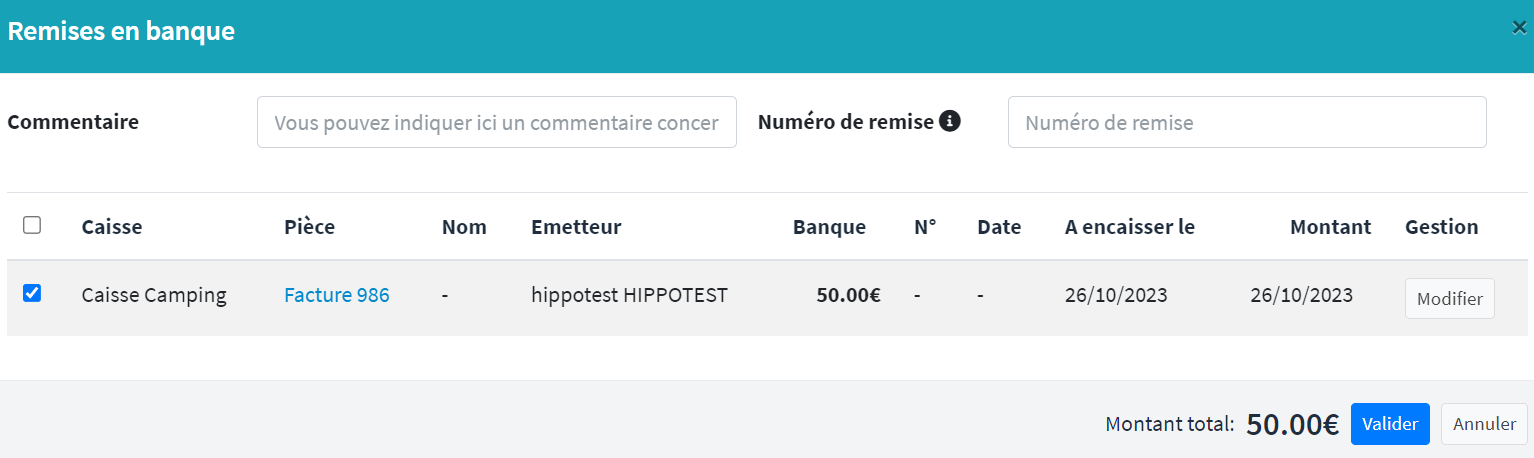Click the Pièce column header
This screenshot has height=458, width=1534.
(x=310, y=227)
